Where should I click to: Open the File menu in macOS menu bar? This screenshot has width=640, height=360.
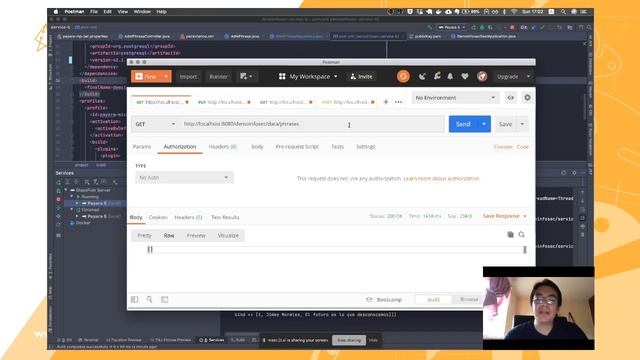pos(94,12)
